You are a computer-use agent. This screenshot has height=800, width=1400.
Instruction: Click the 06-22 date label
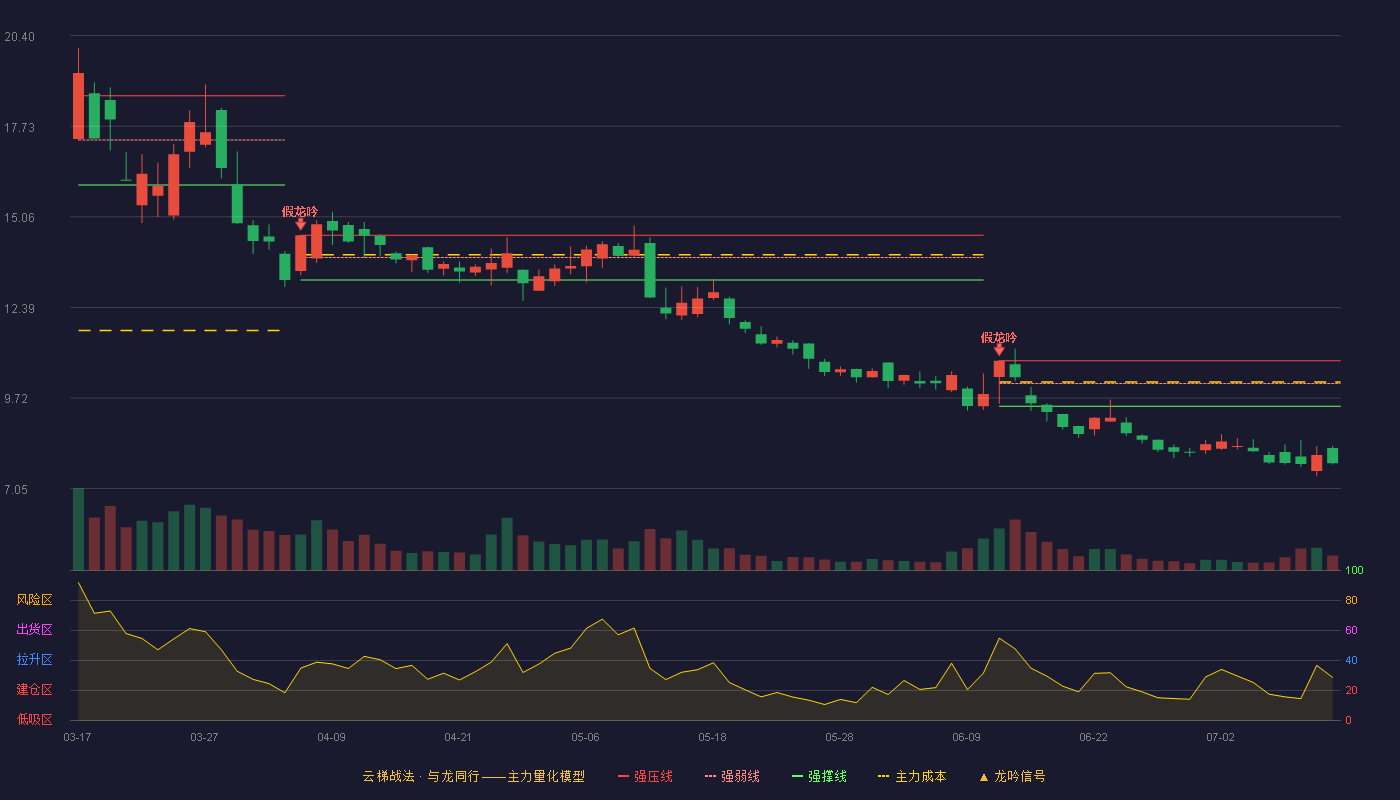click(x=1093, y=737)
